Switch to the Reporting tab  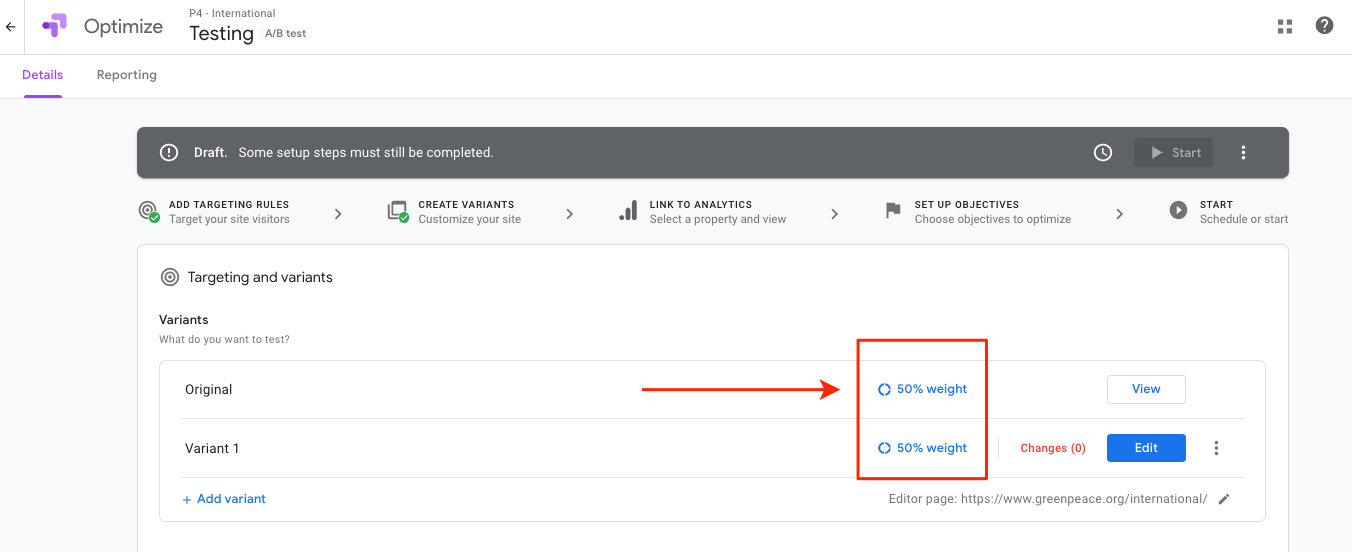(x=127, y=75)
